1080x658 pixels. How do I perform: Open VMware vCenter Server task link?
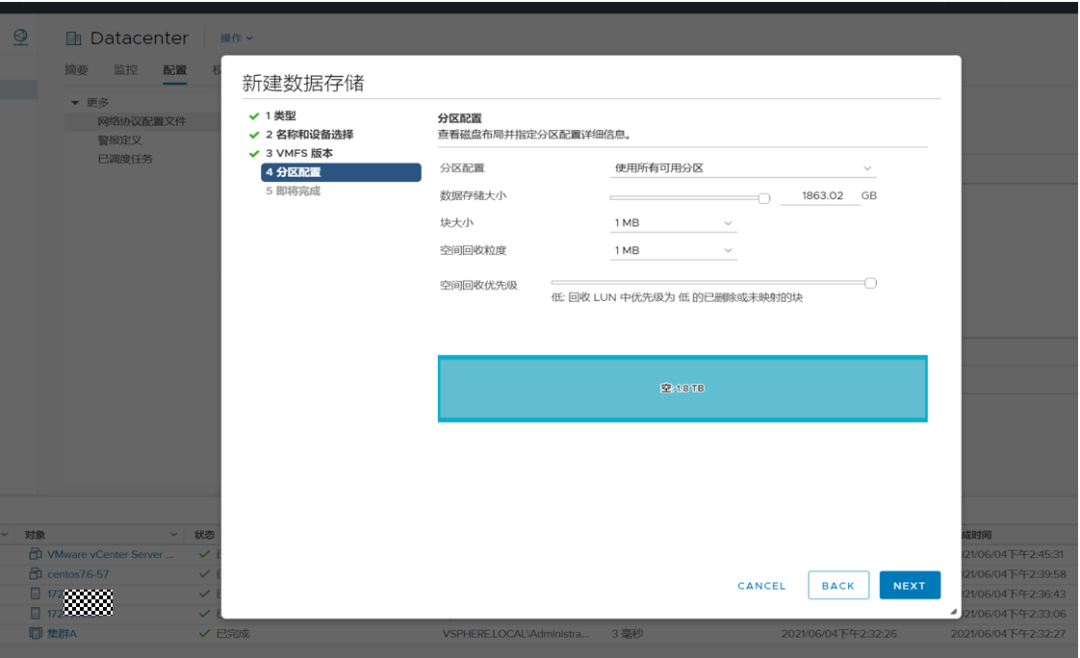coord(110,554)
